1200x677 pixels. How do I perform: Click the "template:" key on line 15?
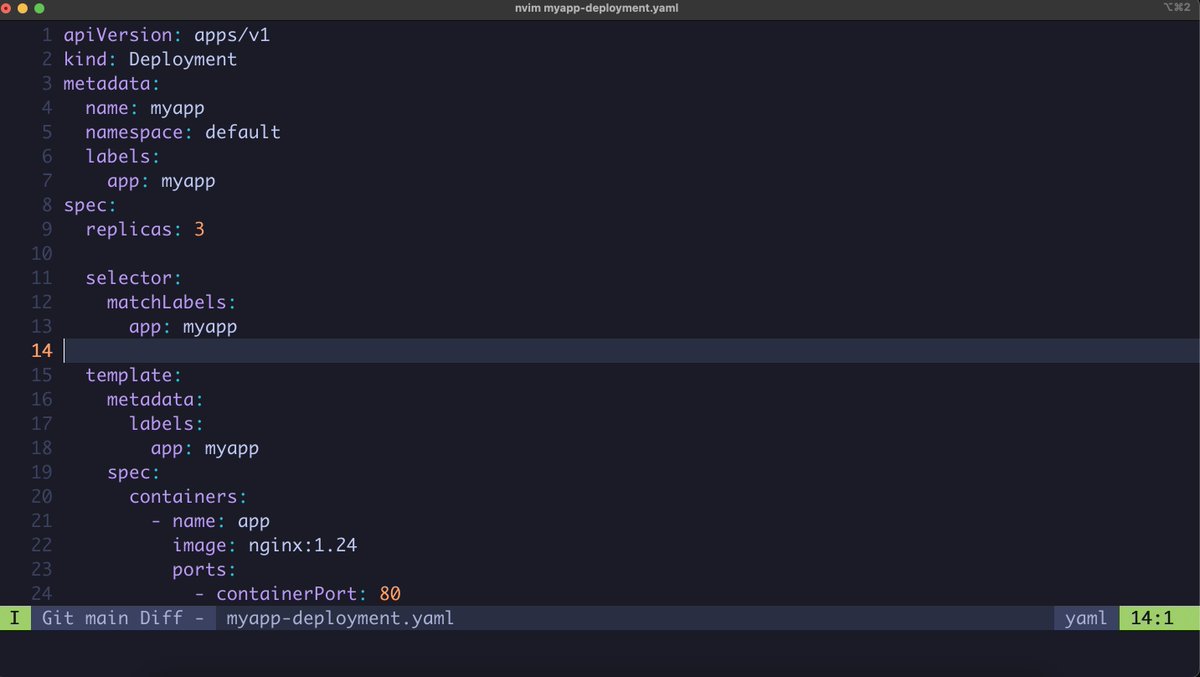[x=133, y=375]
